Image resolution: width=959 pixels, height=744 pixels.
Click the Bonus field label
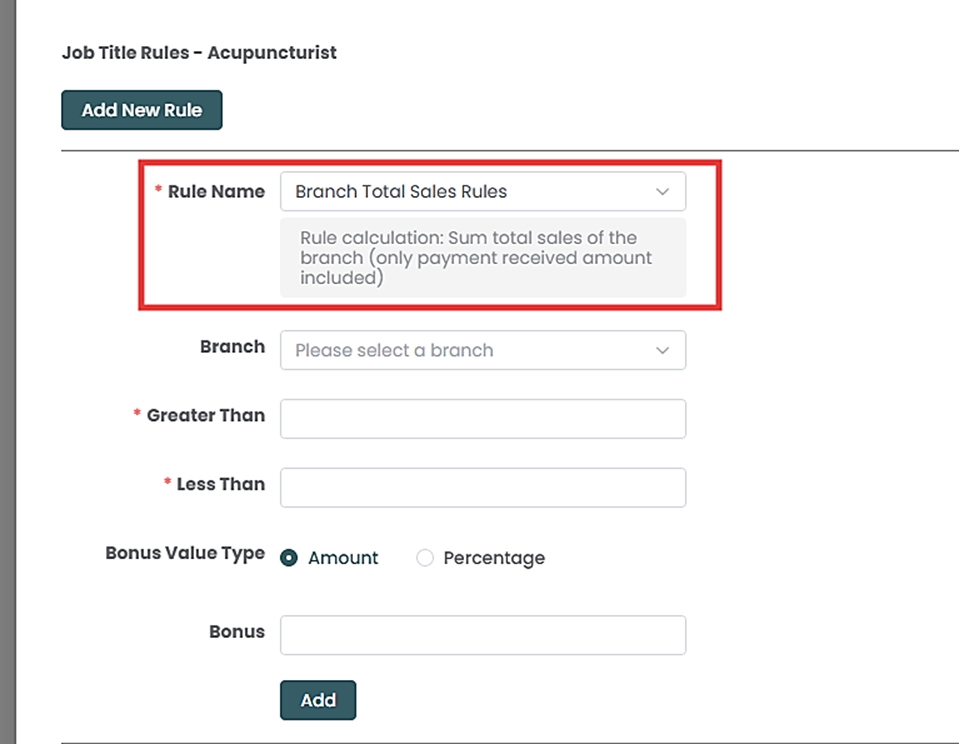pos(237,632)
